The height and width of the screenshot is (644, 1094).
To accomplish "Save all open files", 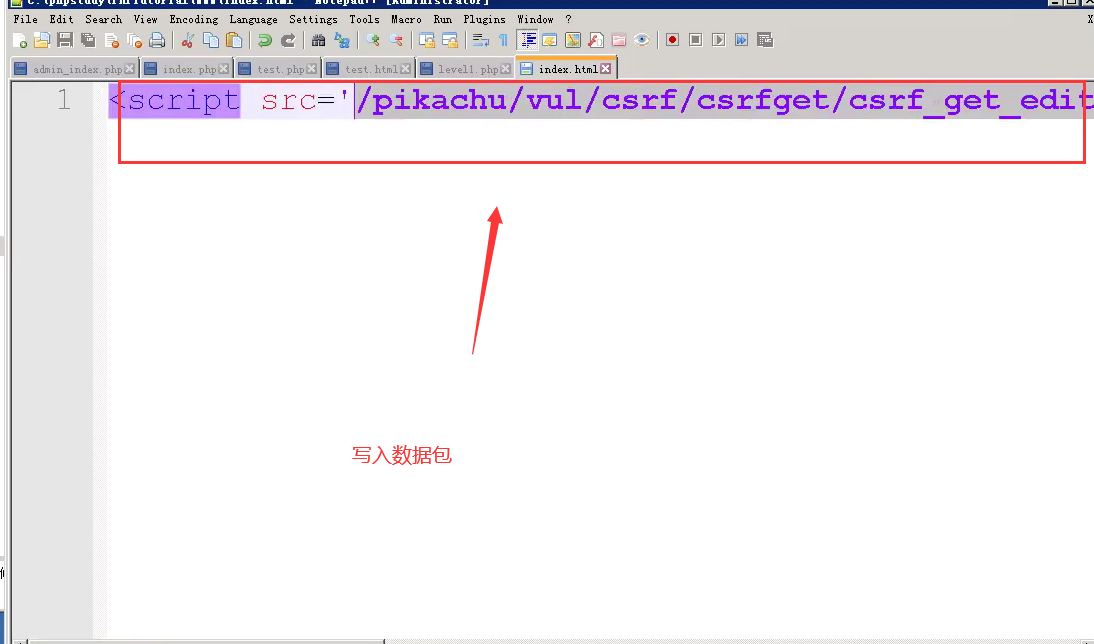I will (x=88, y=40).
